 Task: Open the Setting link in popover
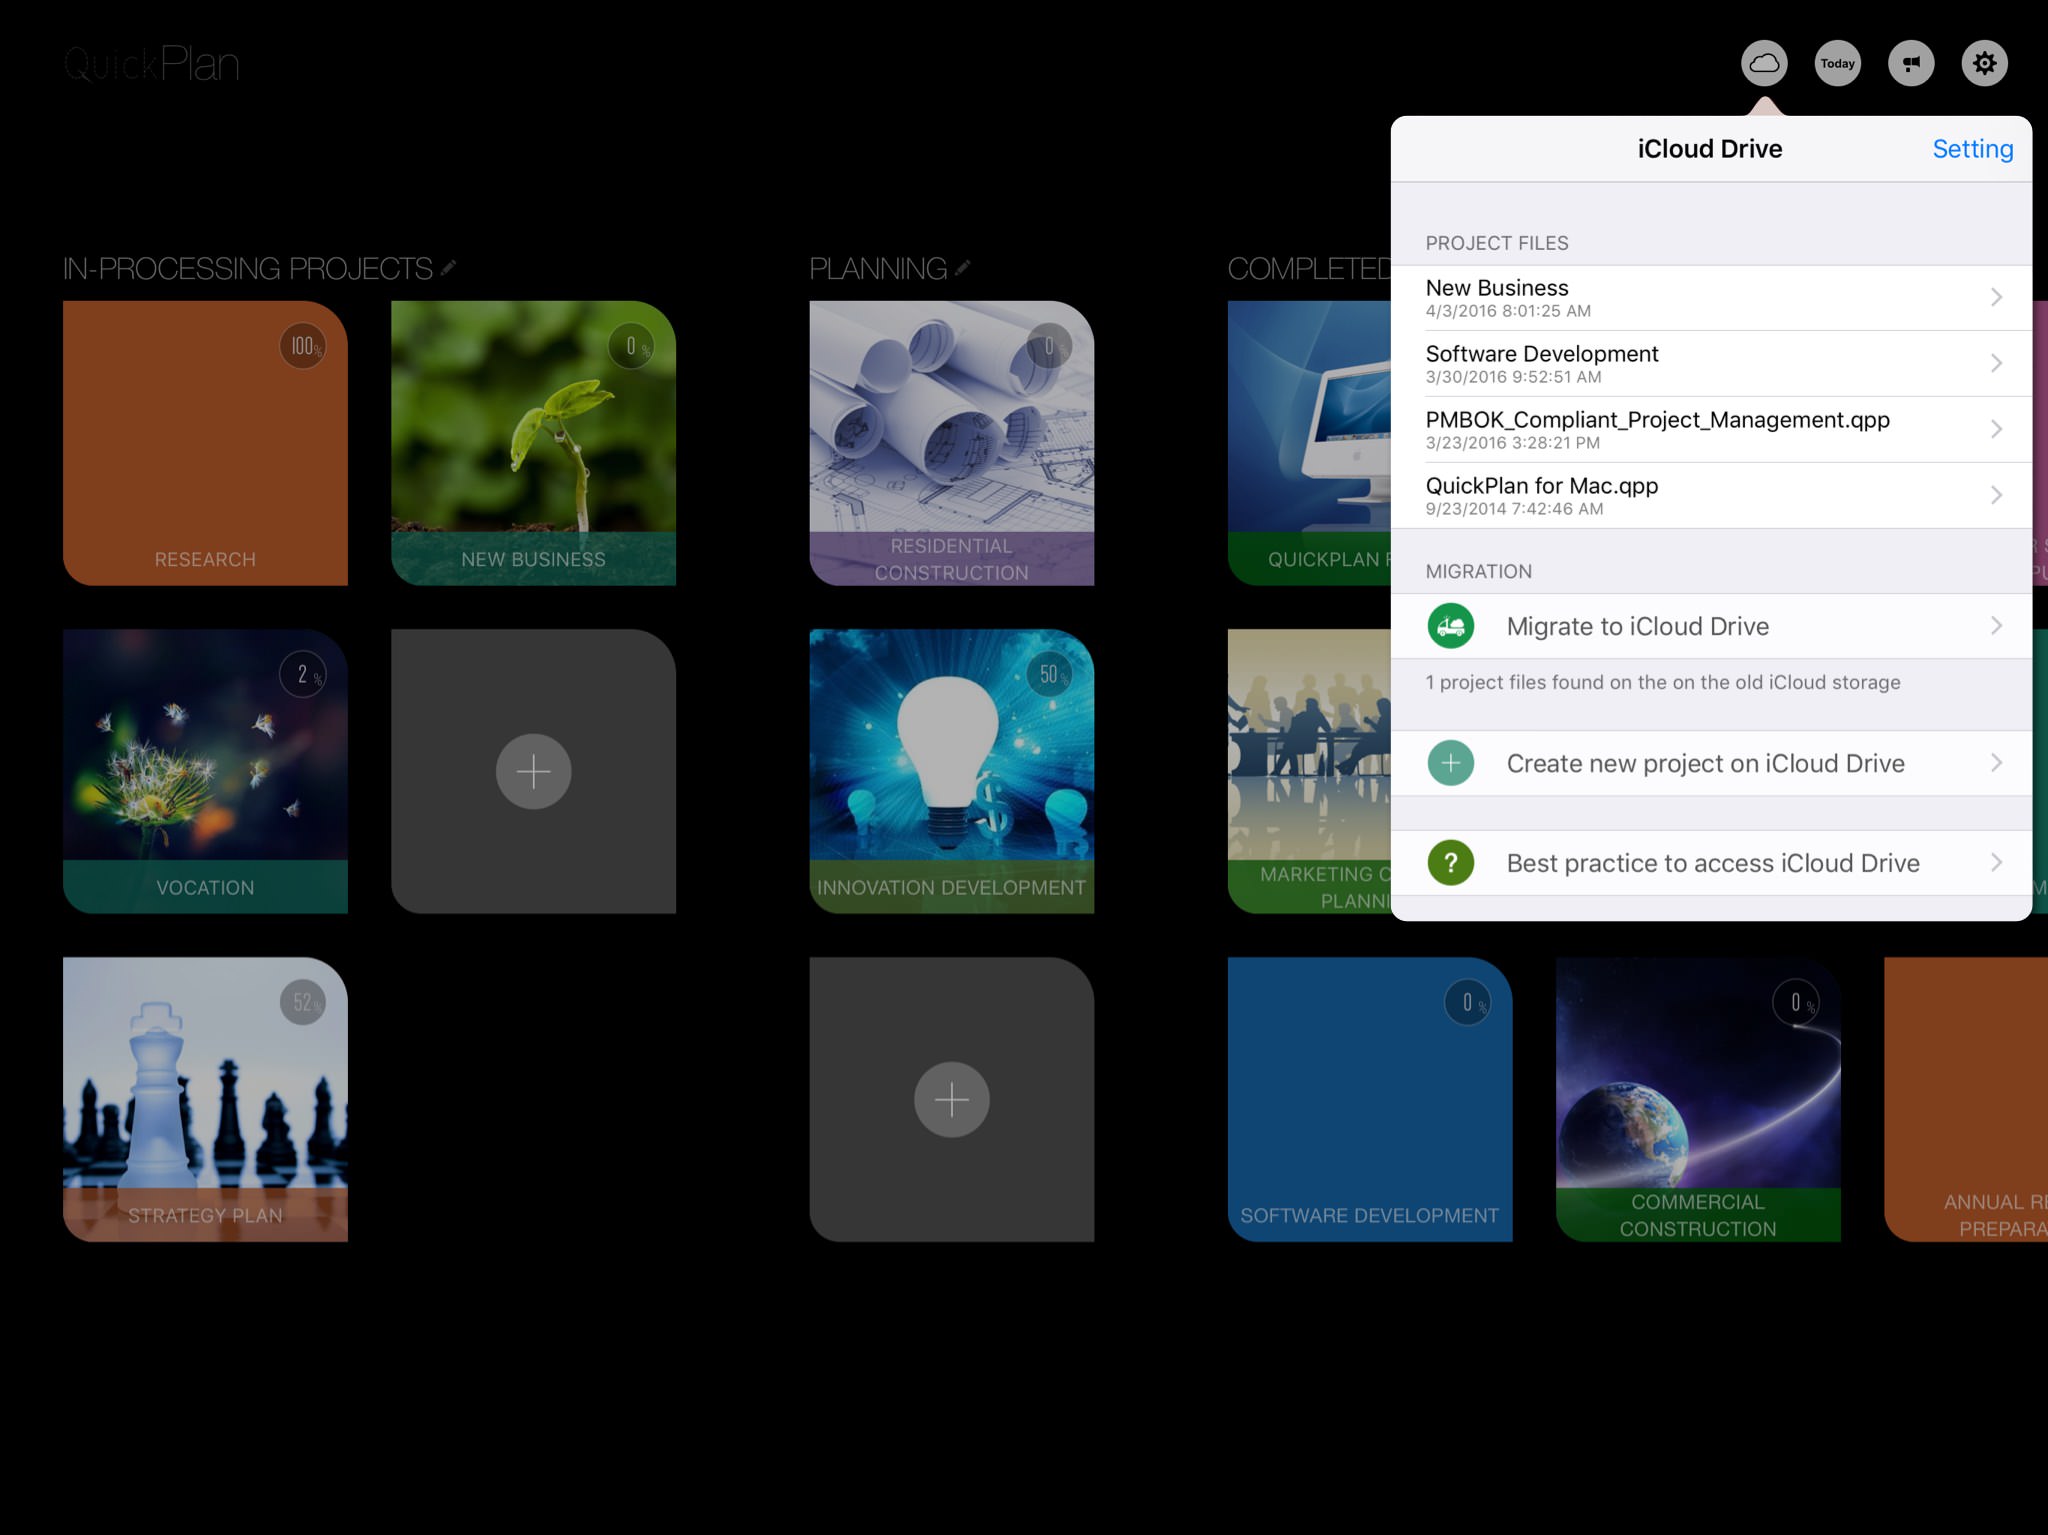point(1972,149)
